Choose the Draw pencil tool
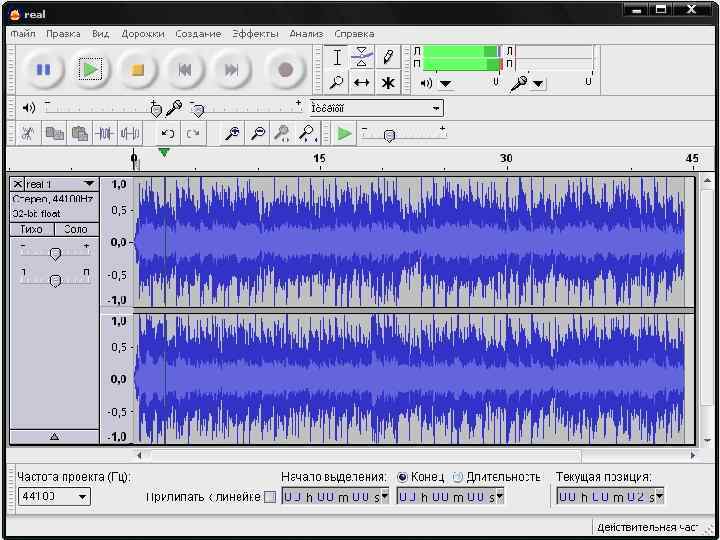Viewport: 720px width, 540px height. click(x=388, y=57)
